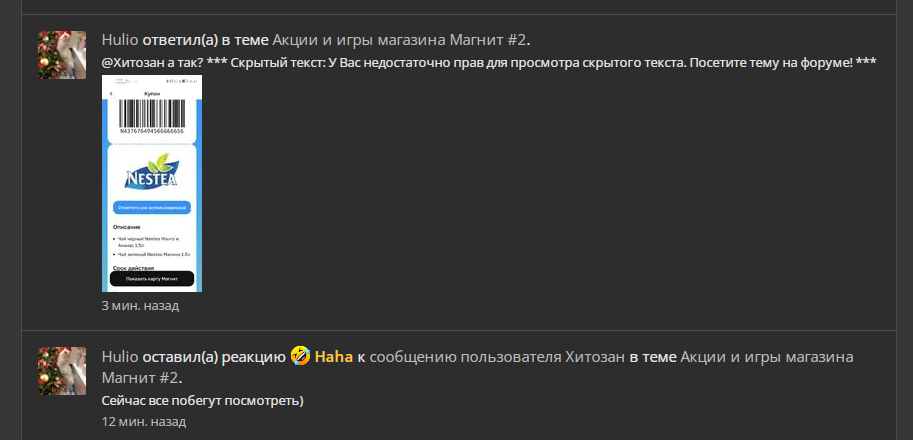Click the 'Сейчас все побегут посмотреть)' message text
913x440 pixels.
point(203,401)
